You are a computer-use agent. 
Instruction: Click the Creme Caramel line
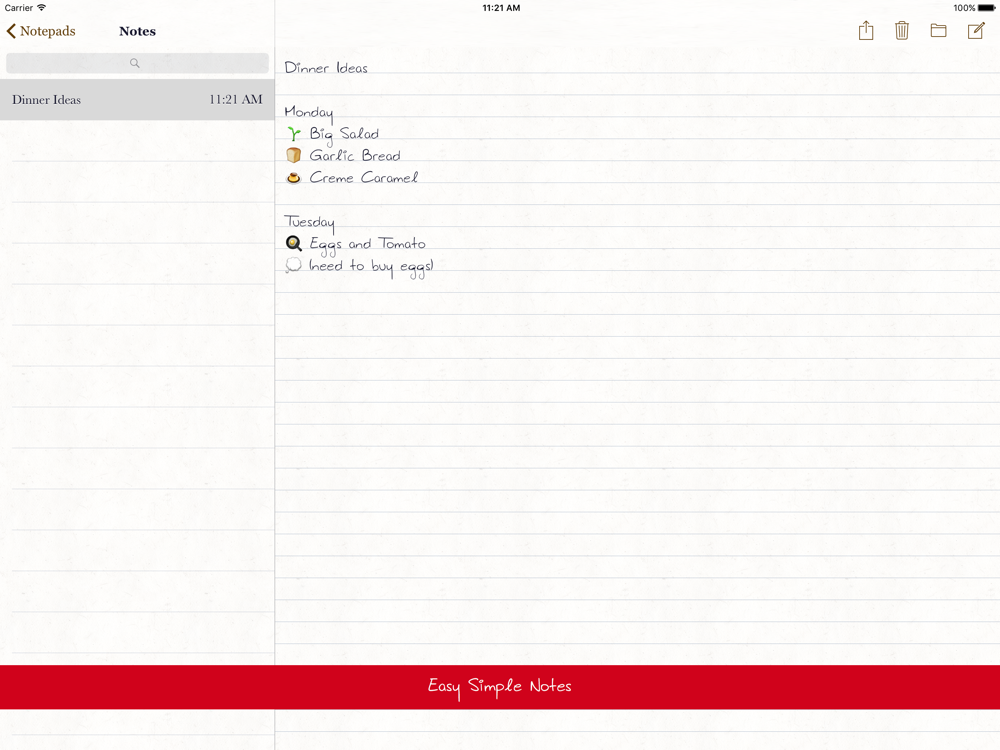click(x=364, y=177)
